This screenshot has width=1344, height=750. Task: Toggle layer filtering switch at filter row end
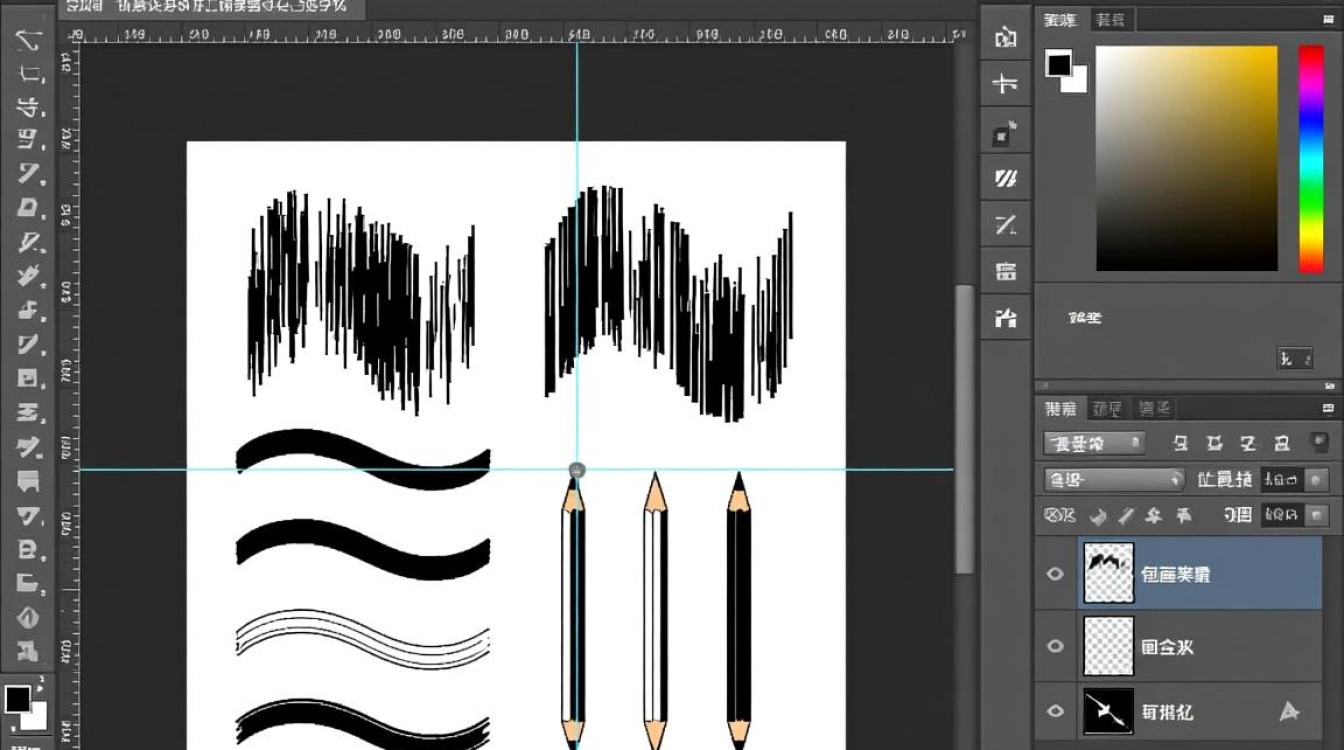point(1319,442)
